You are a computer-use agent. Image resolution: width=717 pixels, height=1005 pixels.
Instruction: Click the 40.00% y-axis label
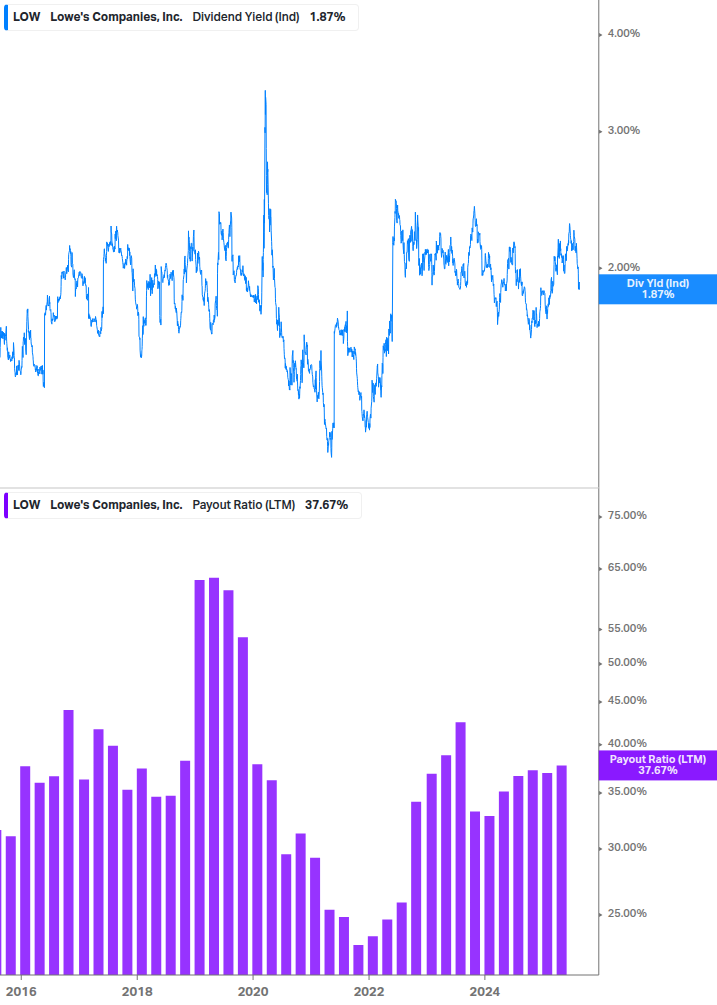[627, 743]
